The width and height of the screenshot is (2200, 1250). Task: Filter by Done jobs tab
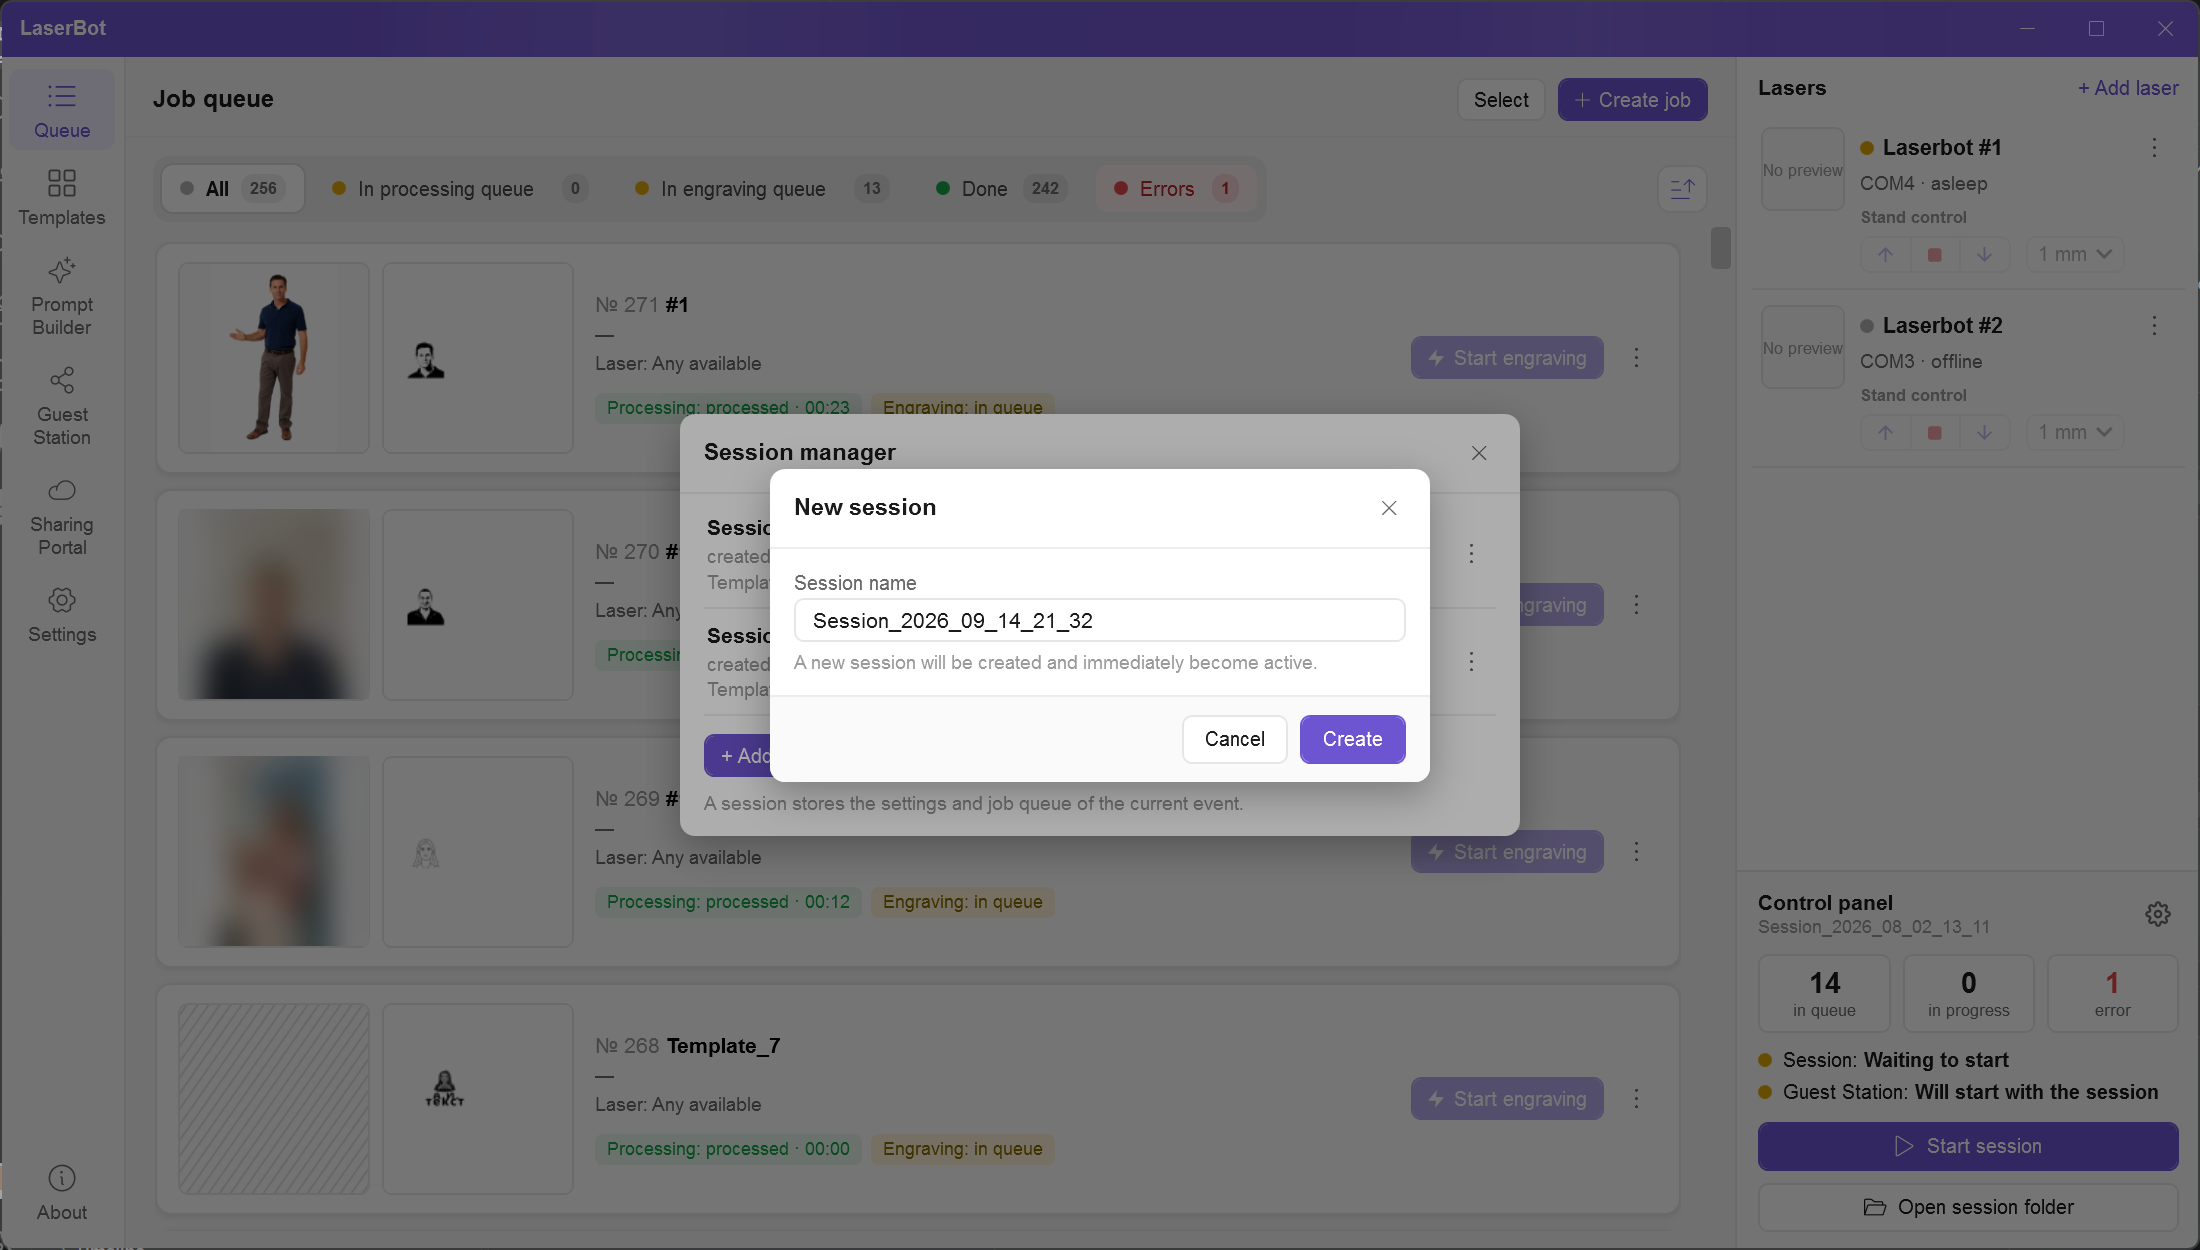click(x=1001, y=189)
